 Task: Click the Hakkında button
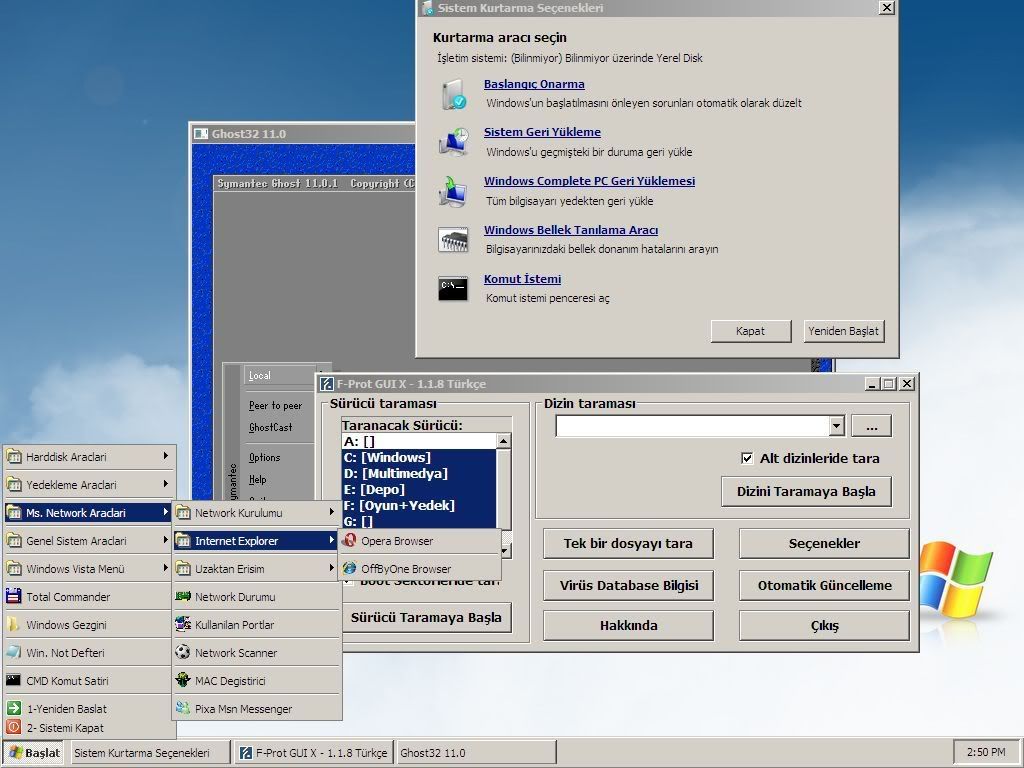tap(628, 626)
